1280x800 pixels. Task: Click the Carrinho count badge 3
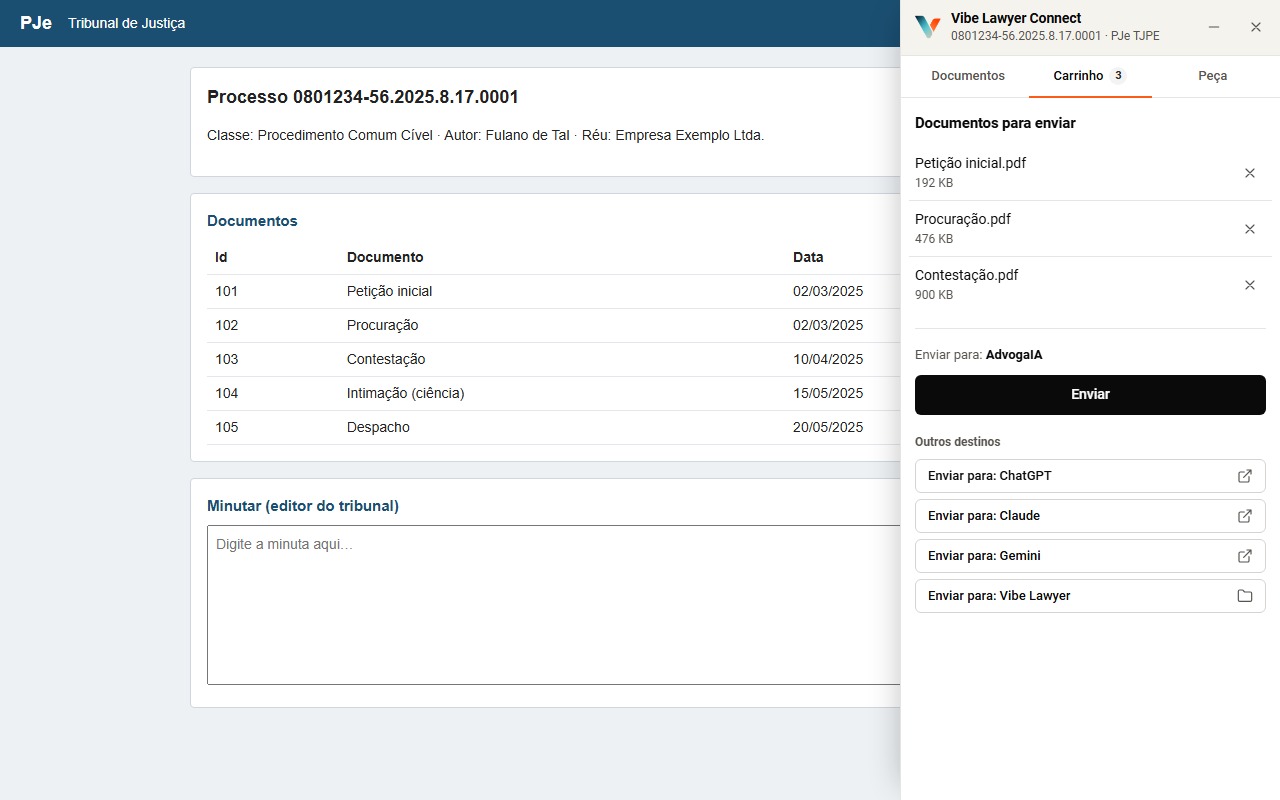tap(1118, 76)
